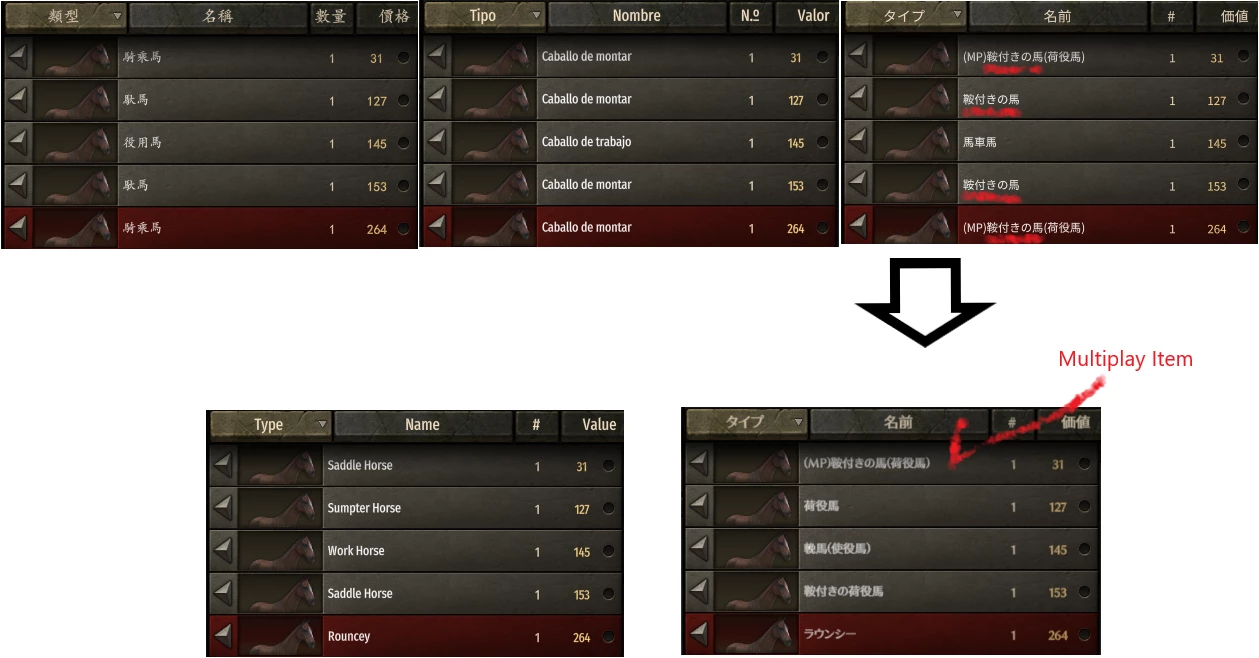
Task: Click transfer arrow beside ラウンシー row
Action: point(700,634)
